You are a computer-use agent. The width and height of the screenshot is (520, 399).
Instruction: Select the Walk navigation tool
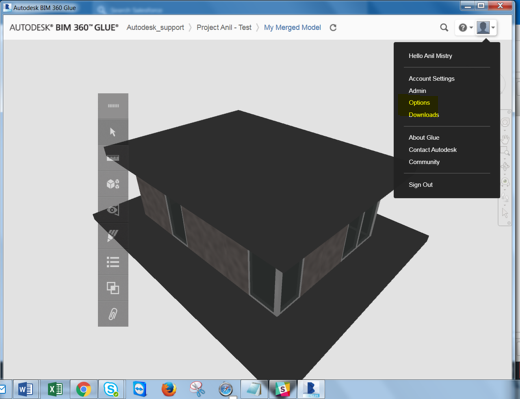pyautogui.click(x=505, y=198)
